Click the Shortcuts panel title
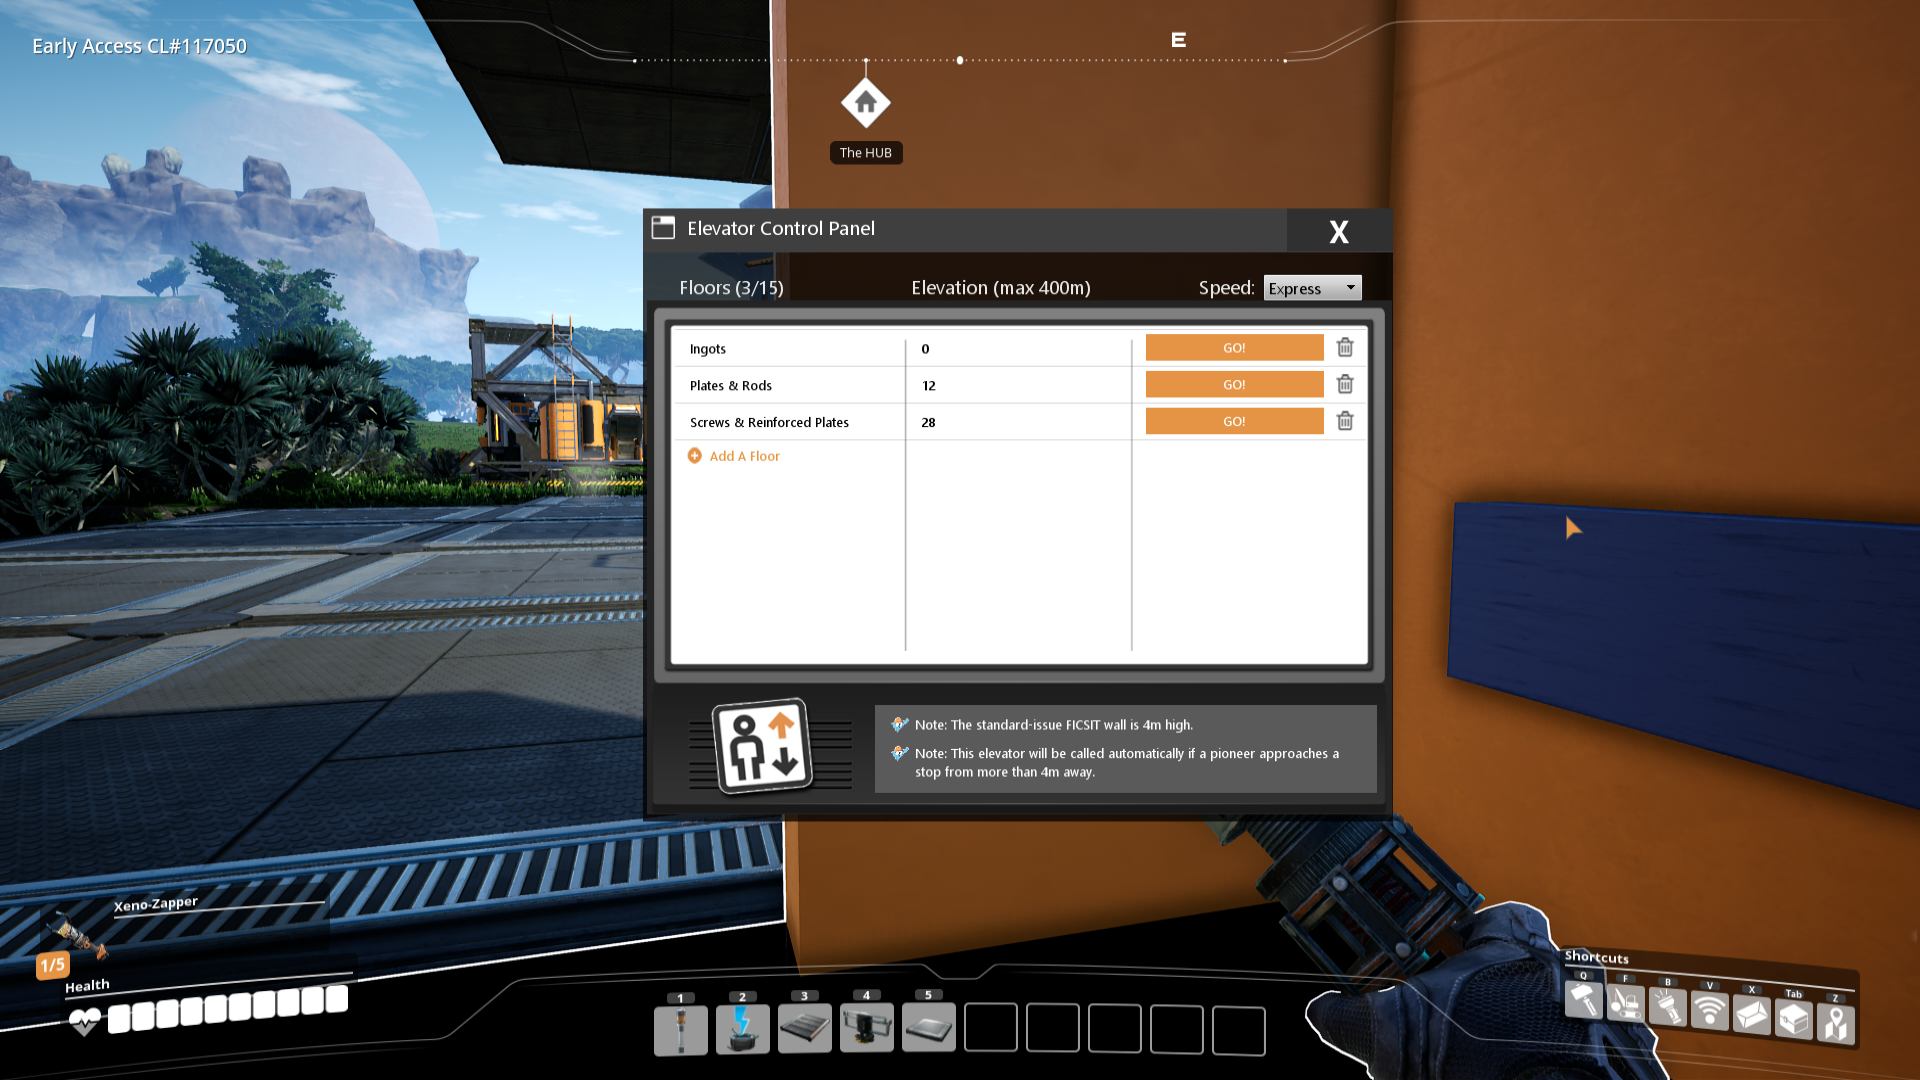 [1597, 957]
